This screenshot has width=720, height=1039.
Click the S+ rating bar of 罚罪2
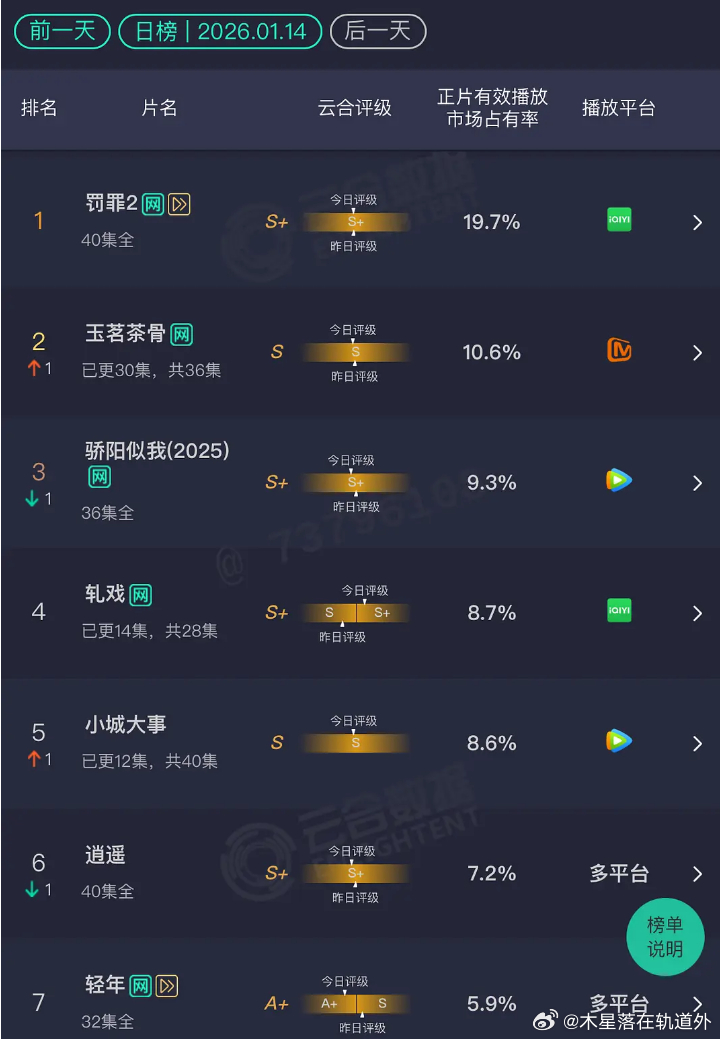tap(356, 222)
